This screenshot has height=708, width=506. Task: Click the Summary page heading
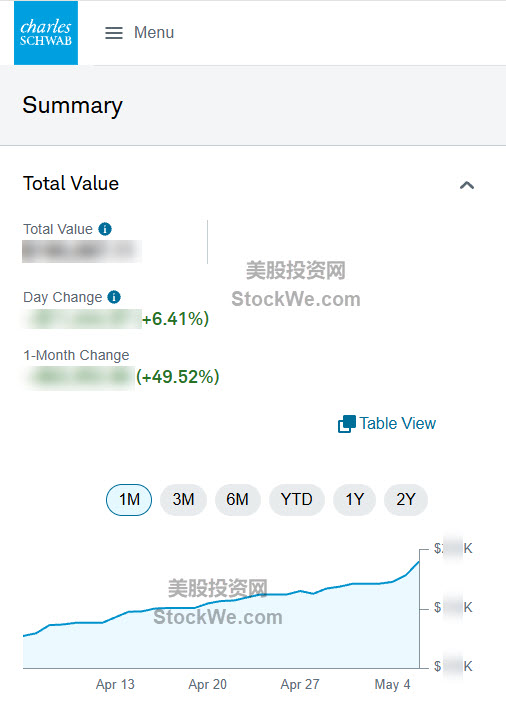coord(73,106)
